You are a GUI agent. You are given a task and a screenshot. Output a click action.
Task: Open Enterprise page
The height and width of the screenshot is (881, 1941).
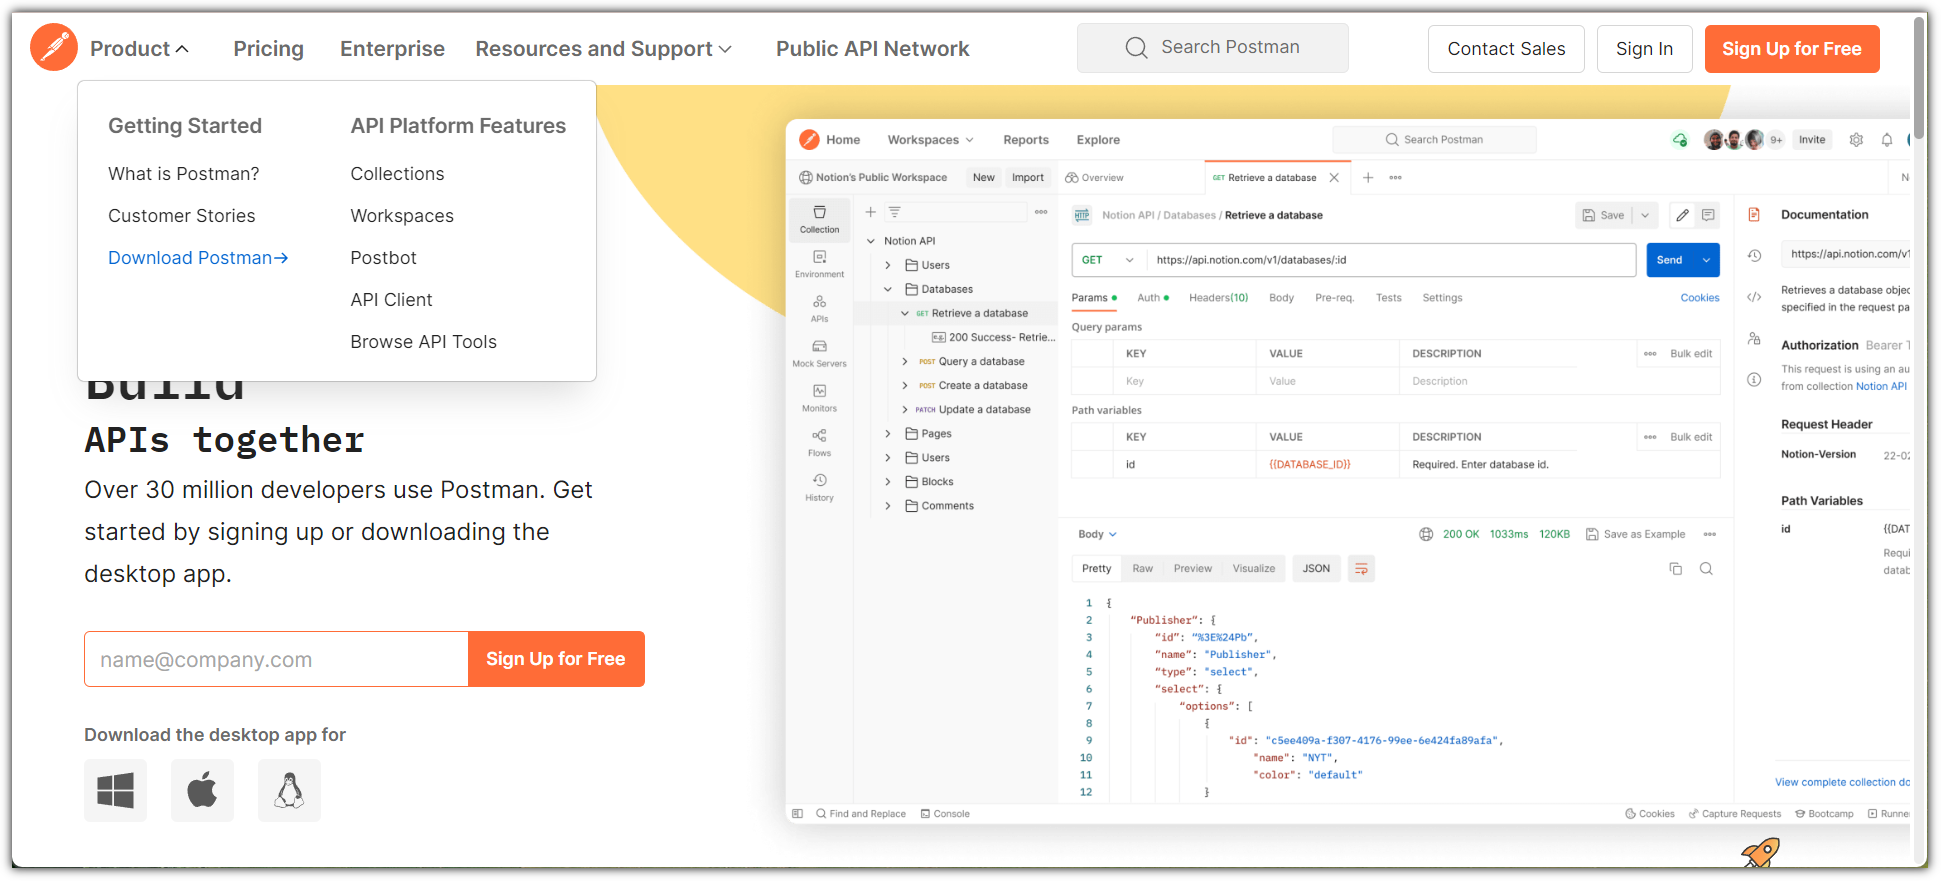tap(392, 49)
